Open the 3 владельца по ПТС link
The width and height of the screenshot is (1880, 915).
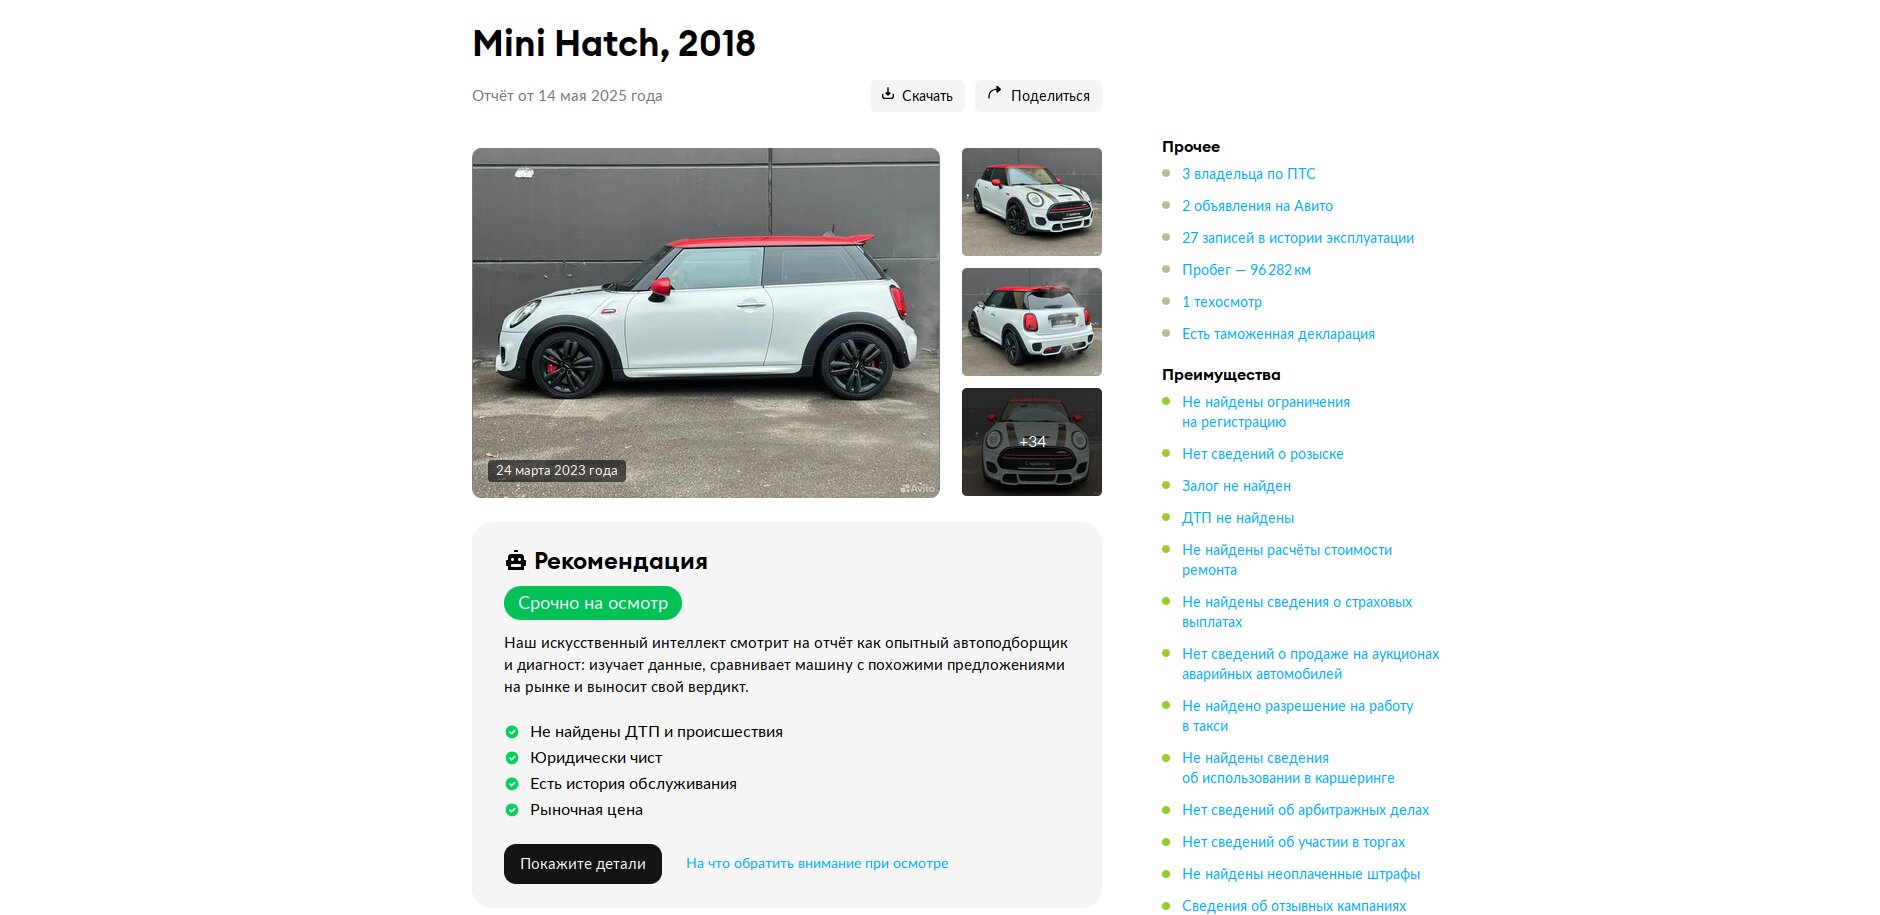[1249, 174]
